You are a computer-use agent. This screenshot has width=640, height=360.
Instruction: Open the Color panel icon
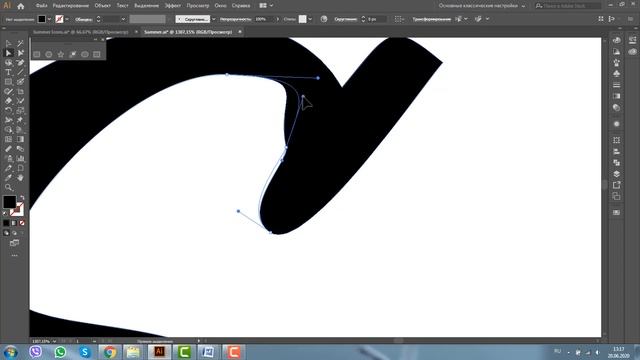617,40
